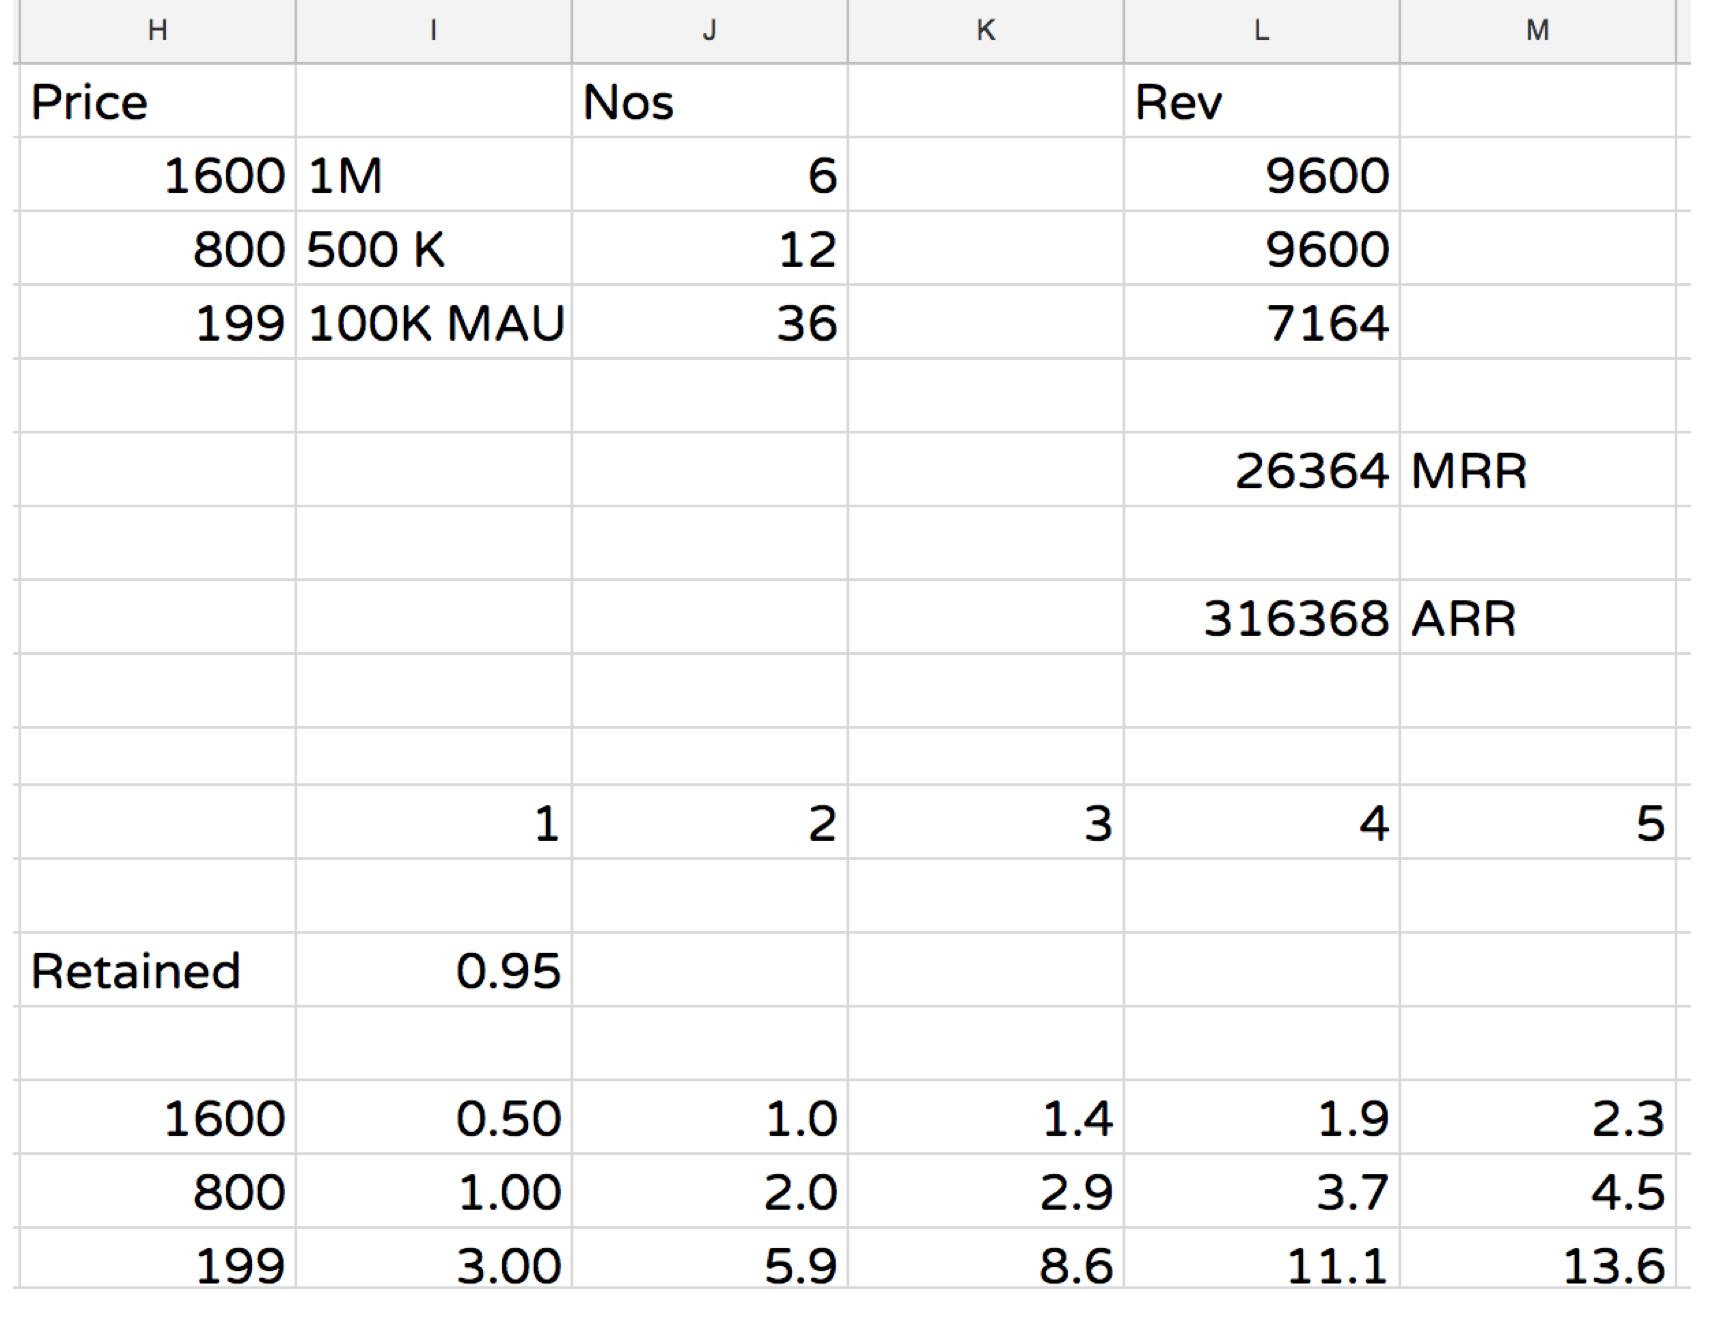Select the cell with value 0.50

[x=433, y=1117]
